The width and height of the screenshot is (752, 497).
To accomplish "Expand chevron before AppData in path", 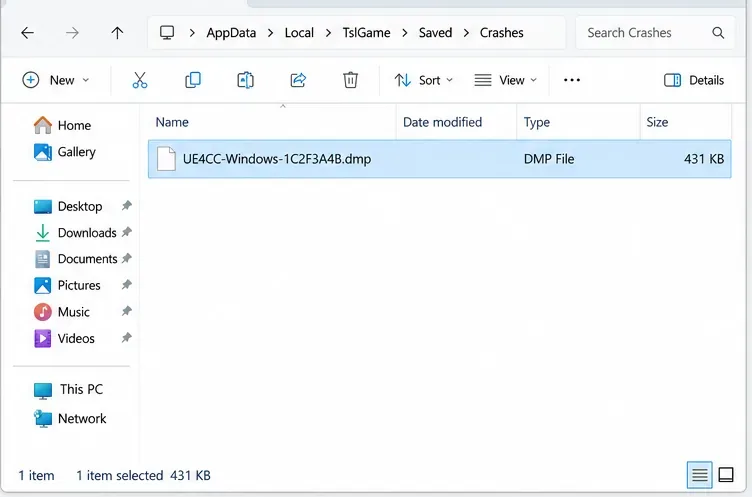I will point(192,33).
